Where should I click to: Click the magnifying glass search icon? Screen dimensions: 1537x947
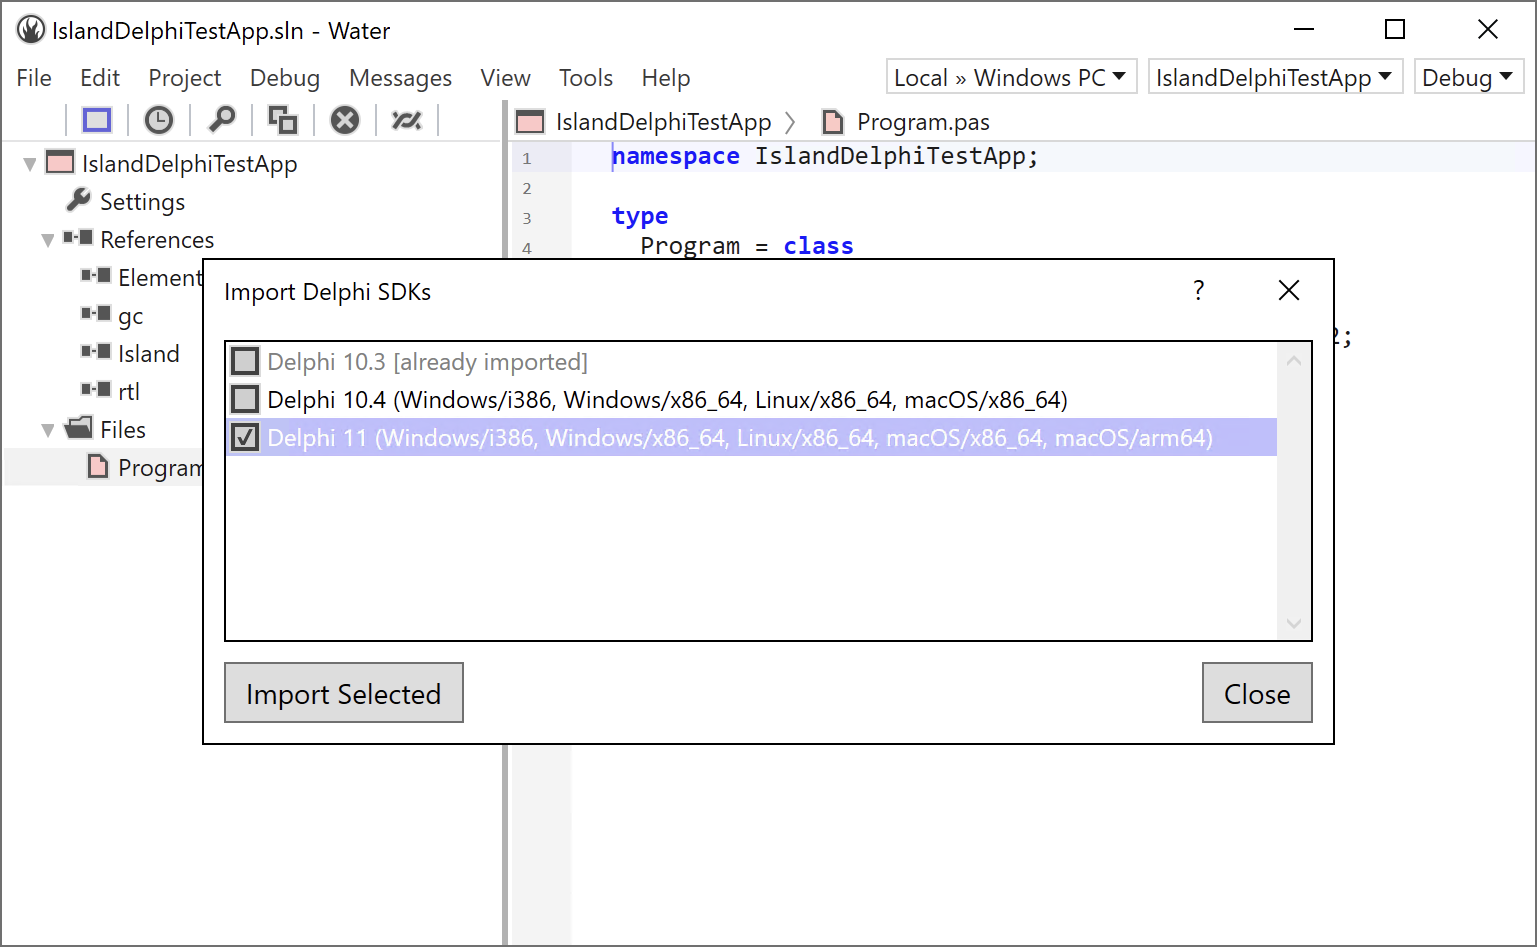point(221,119)
